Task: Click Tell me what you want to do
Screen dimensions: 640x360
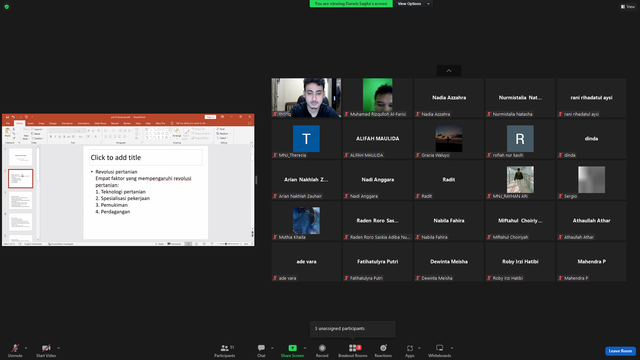Action: click(188, 123)
